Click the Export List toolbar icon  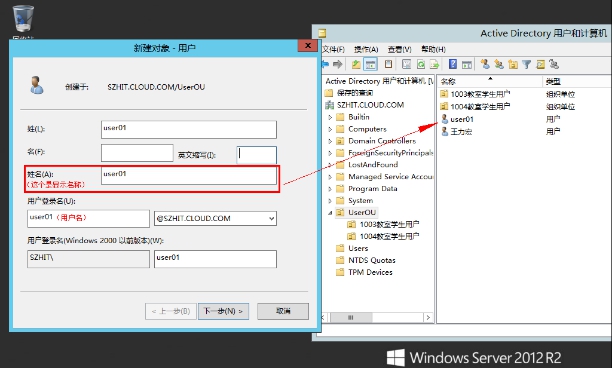434,64
